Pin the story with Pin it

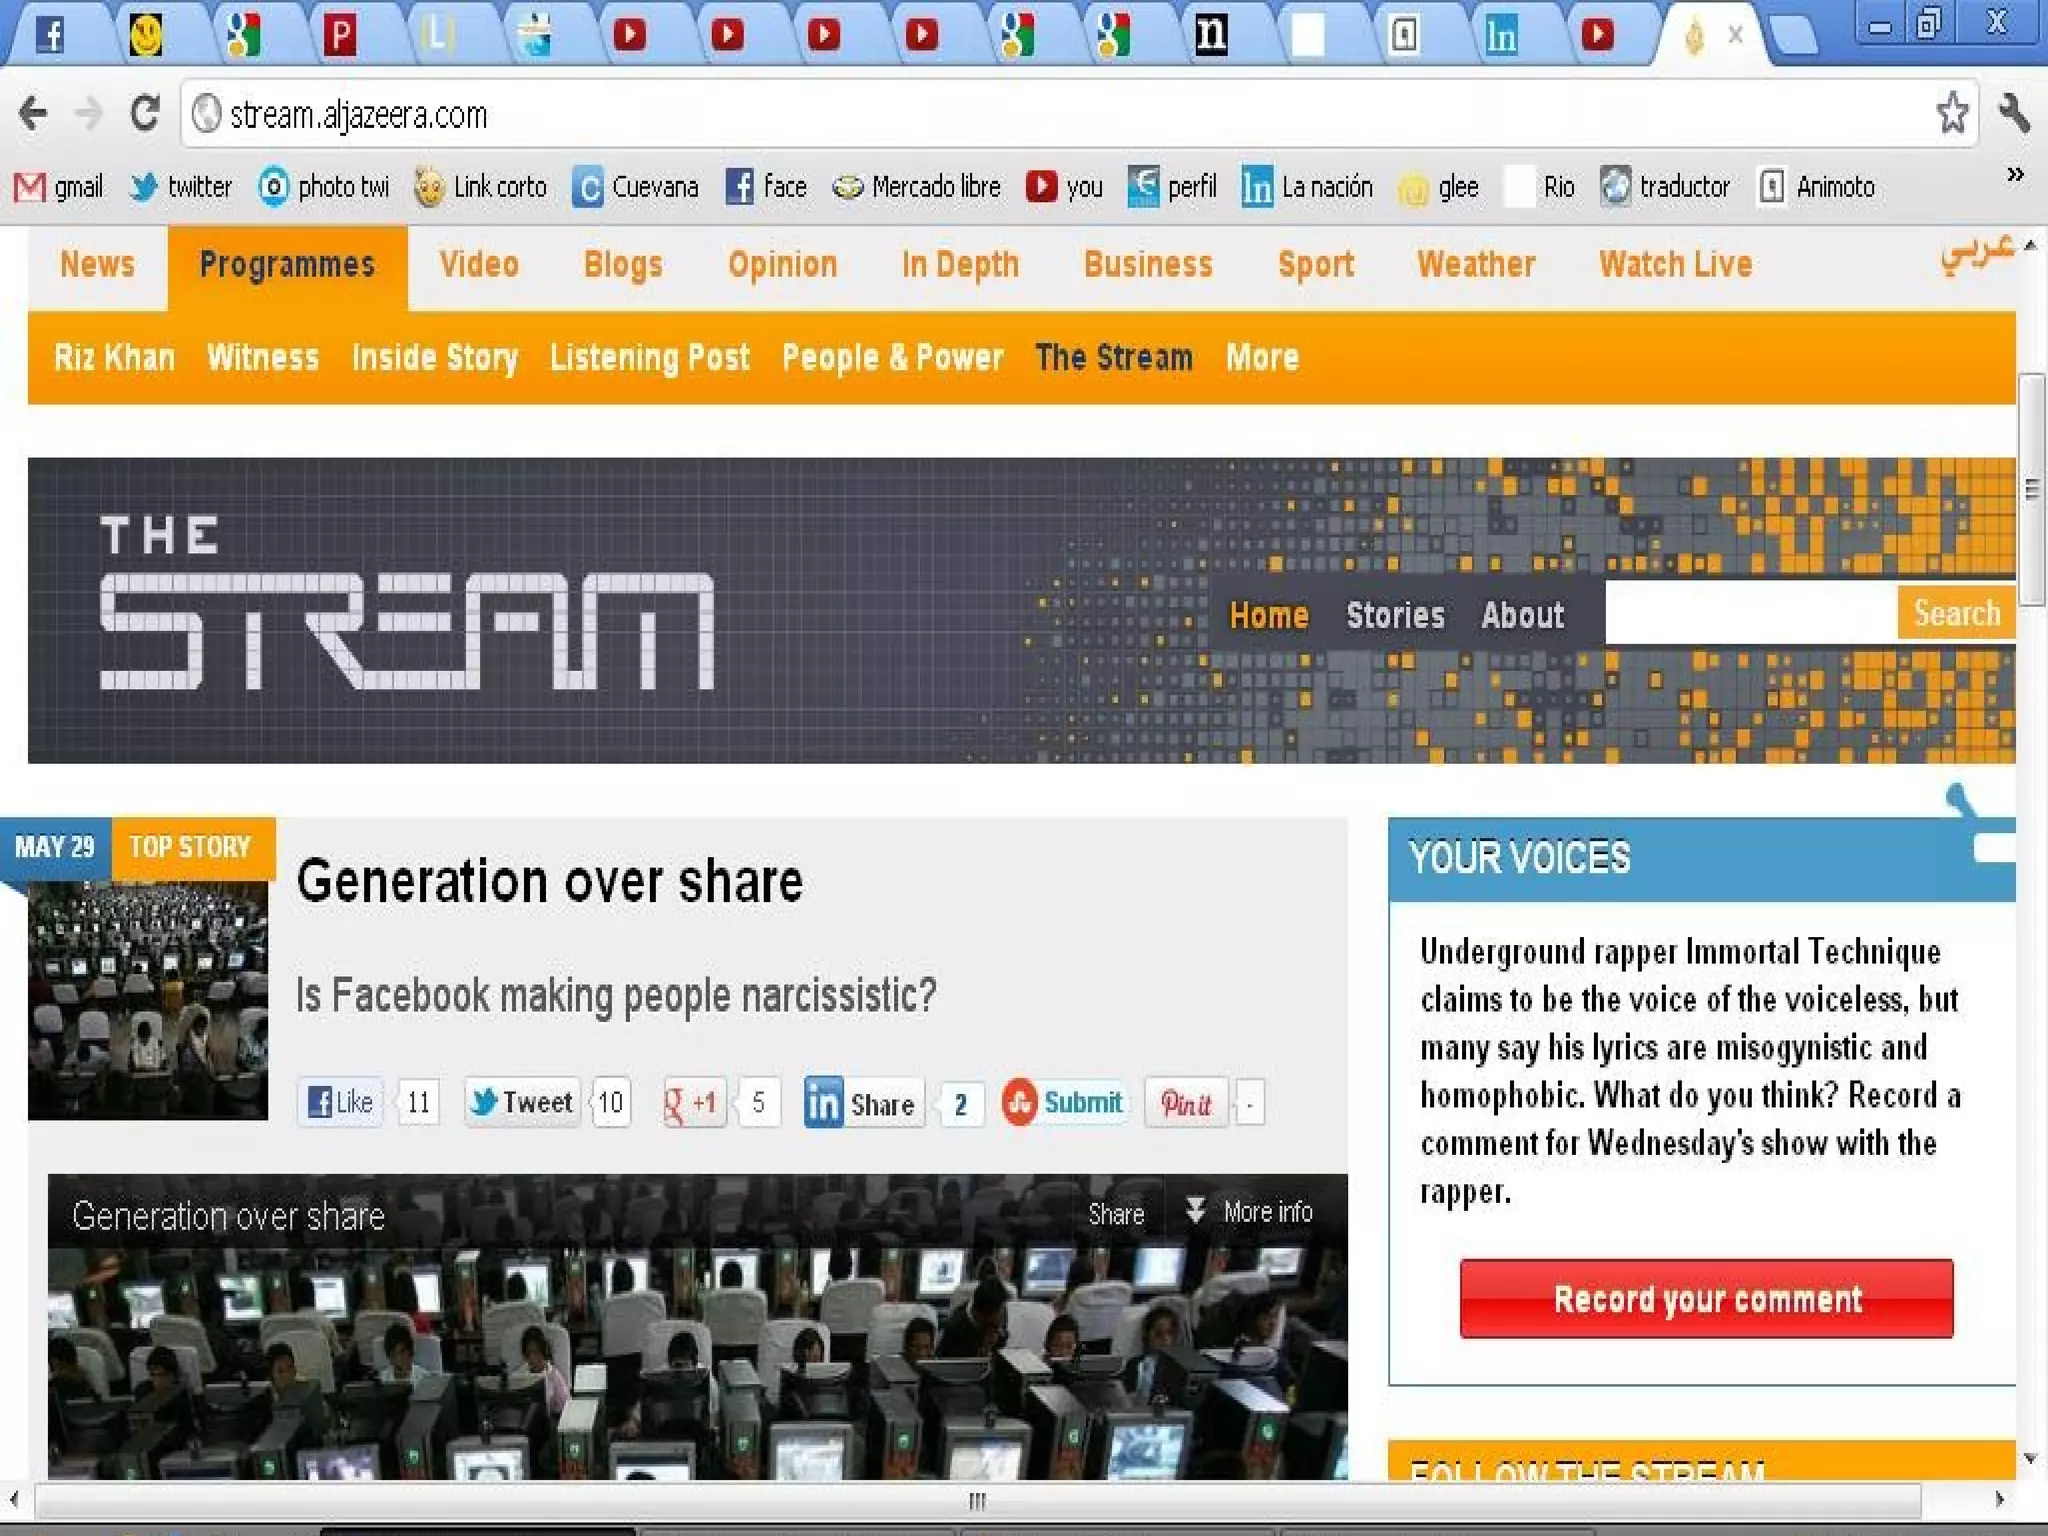(1186, 1103)
